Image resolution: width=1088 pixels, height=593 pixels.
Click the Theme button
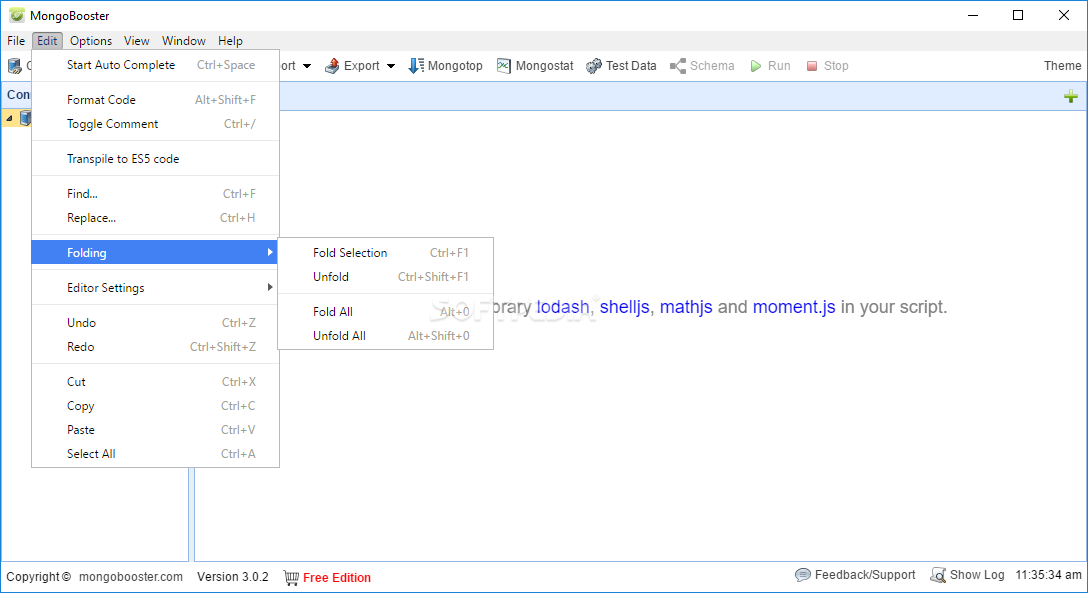pyautogui.click(x=1062, y=66)
